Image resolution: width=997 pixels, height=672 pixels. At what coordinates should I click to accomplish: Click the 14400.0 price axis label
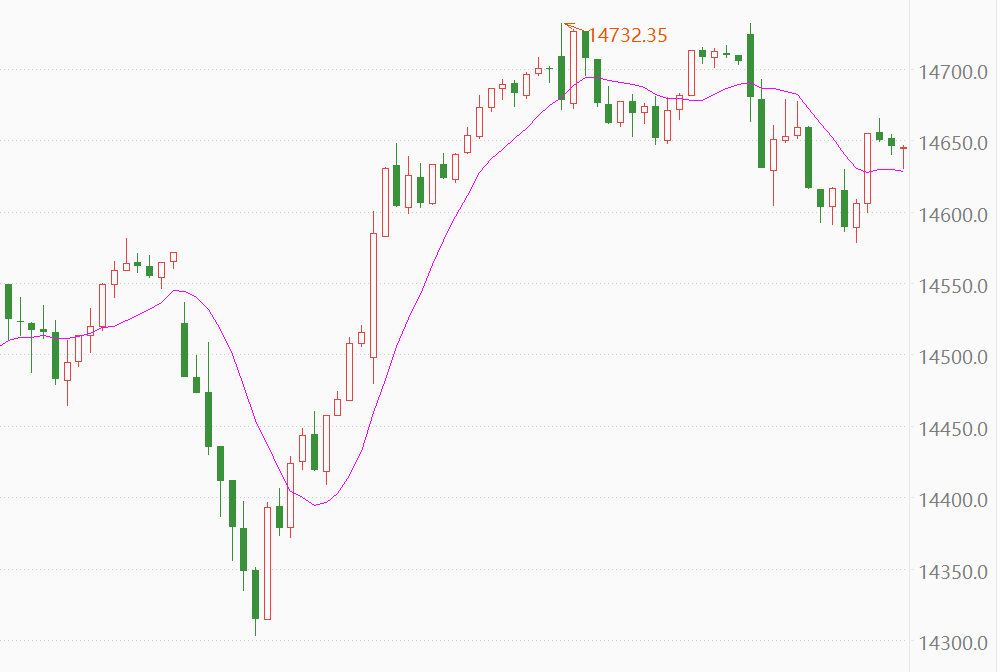[952, 500]
